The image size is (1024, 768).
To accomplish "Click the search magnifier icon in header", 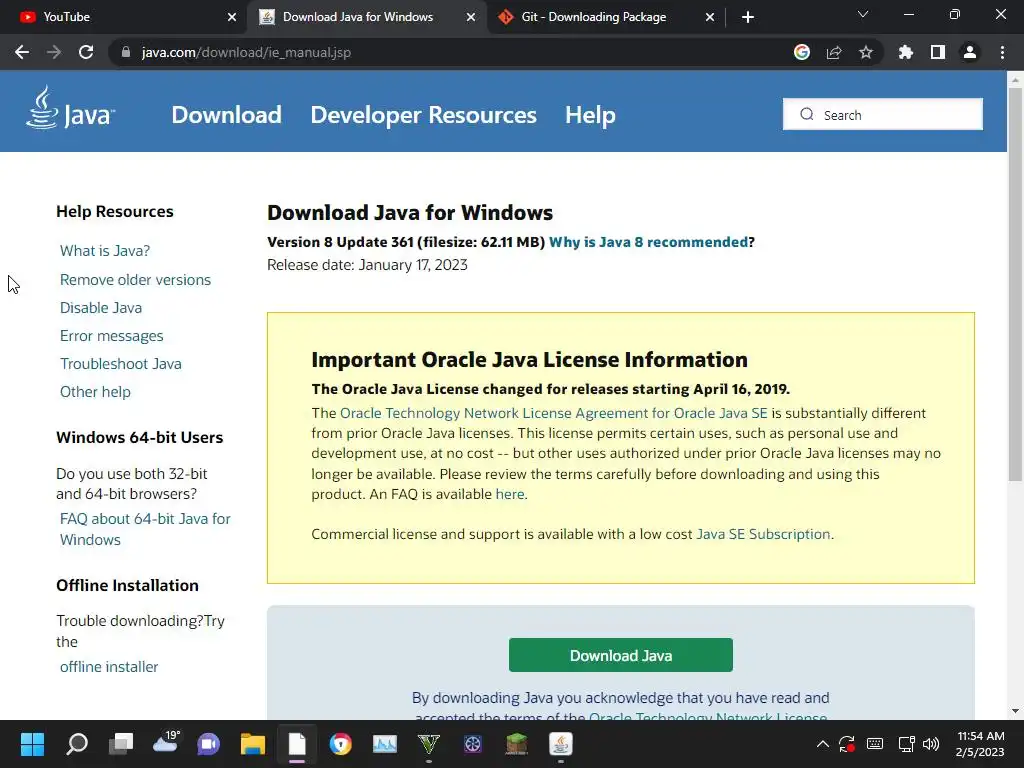I will [807, 114].
